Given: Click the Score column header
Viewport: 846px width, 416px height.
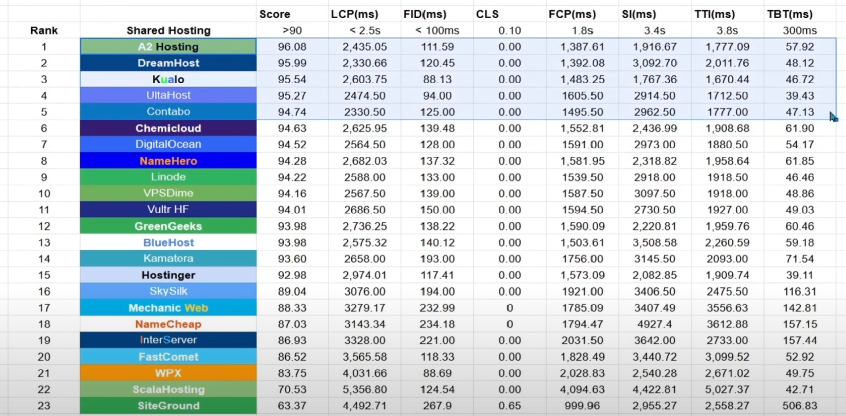Looking at the screenshot, I should coord(275,15).
